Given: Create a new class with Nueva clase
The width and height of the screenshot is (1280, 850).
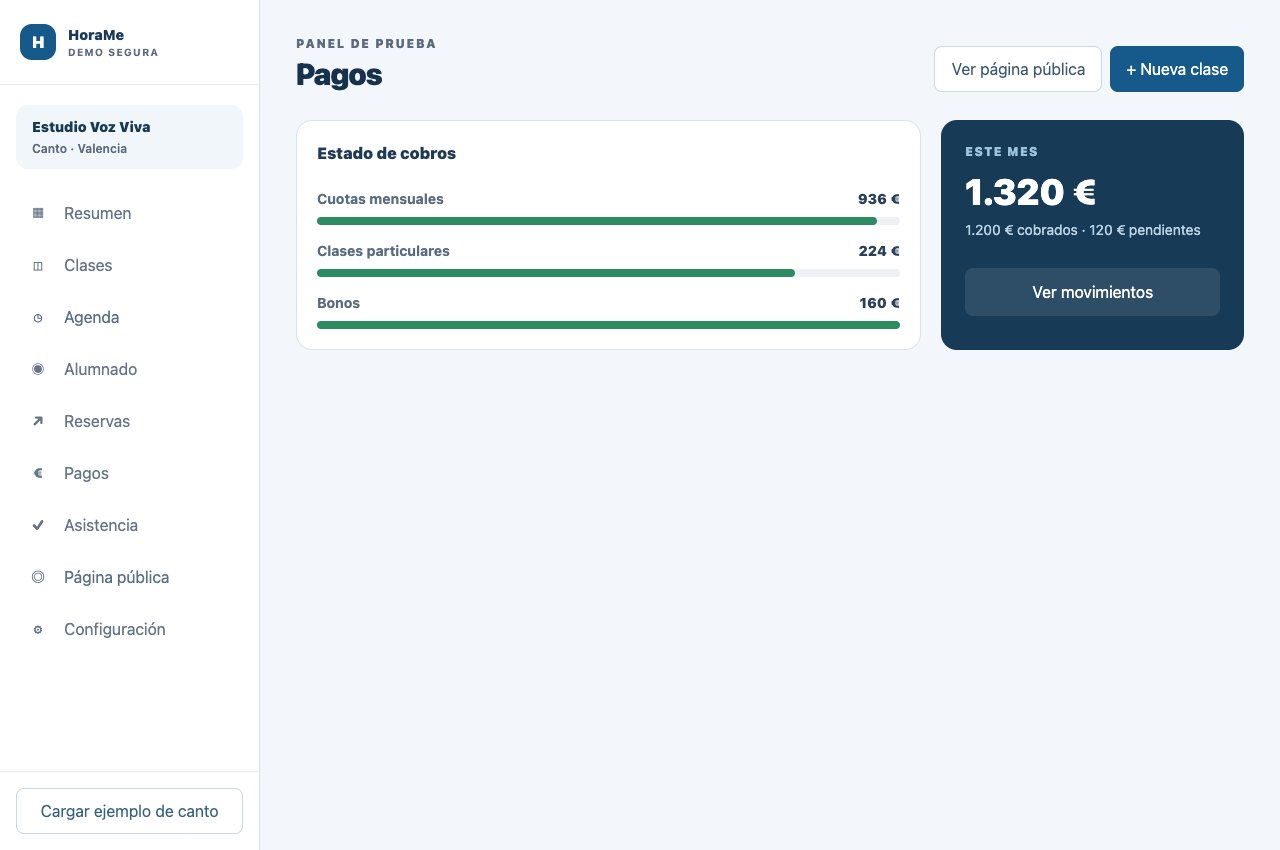Looking at the screenshot, I should (x=1177, y=69).
